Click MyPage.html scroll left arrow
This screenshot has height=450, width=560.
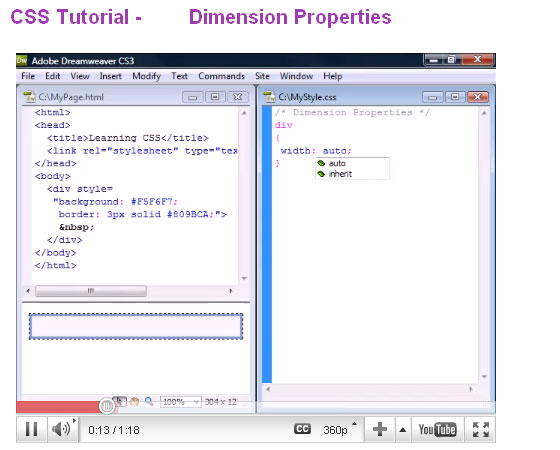pos(28,291)
